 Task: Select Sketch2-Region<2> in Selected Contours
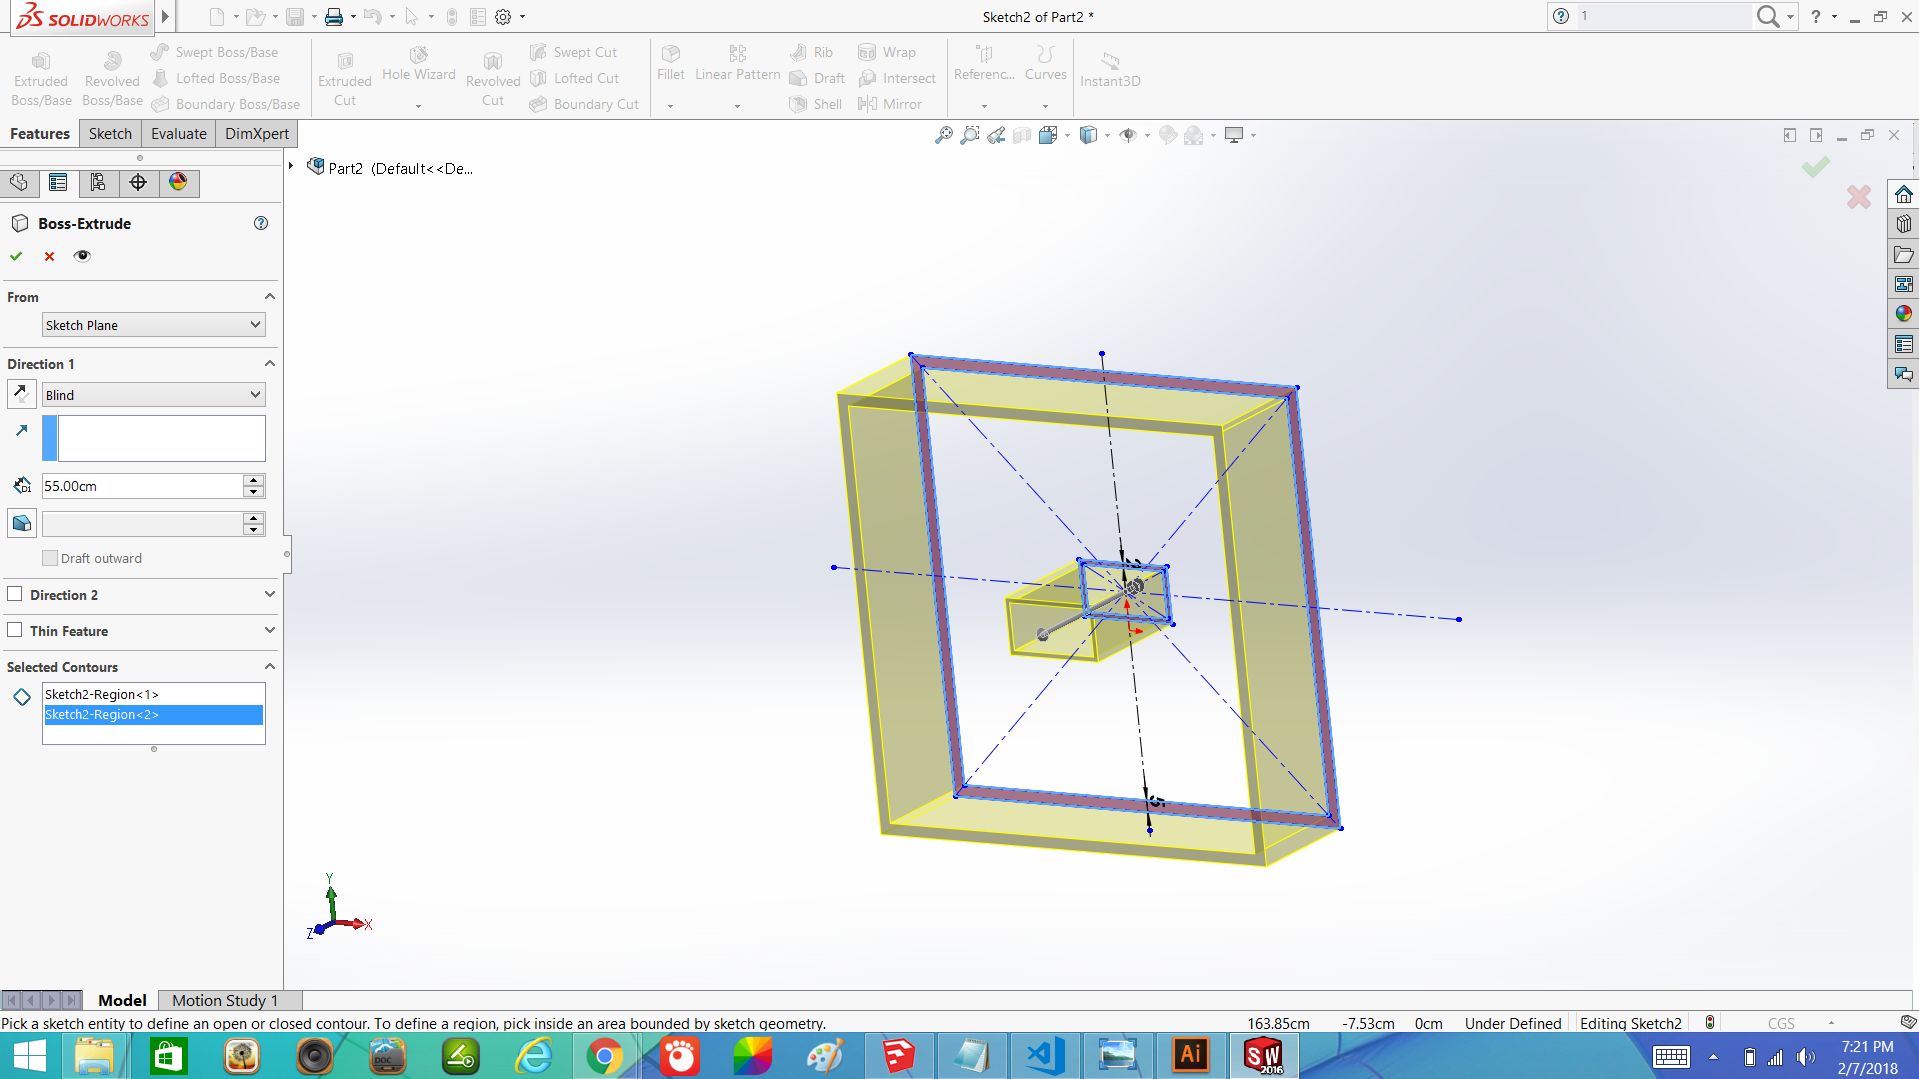153,714
